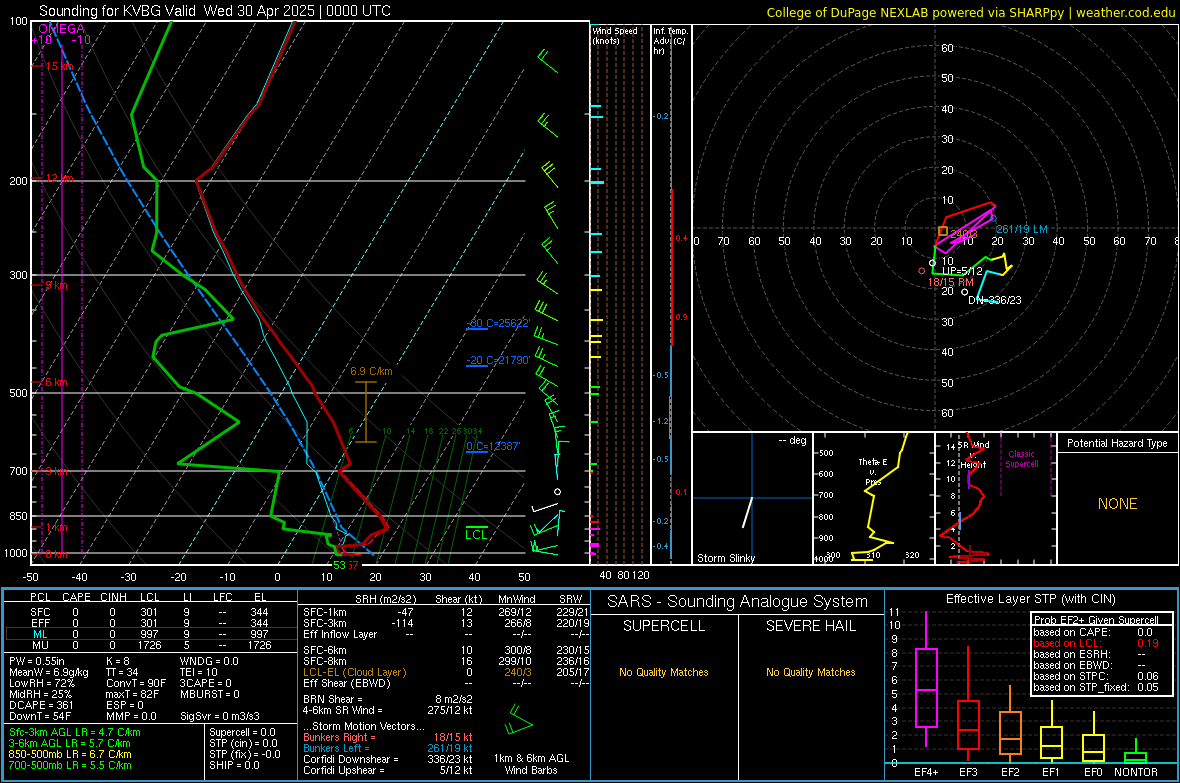1180x783 pixels.
Task: Click the 'NONE' hazard type value
Action: coord(1117,504)
